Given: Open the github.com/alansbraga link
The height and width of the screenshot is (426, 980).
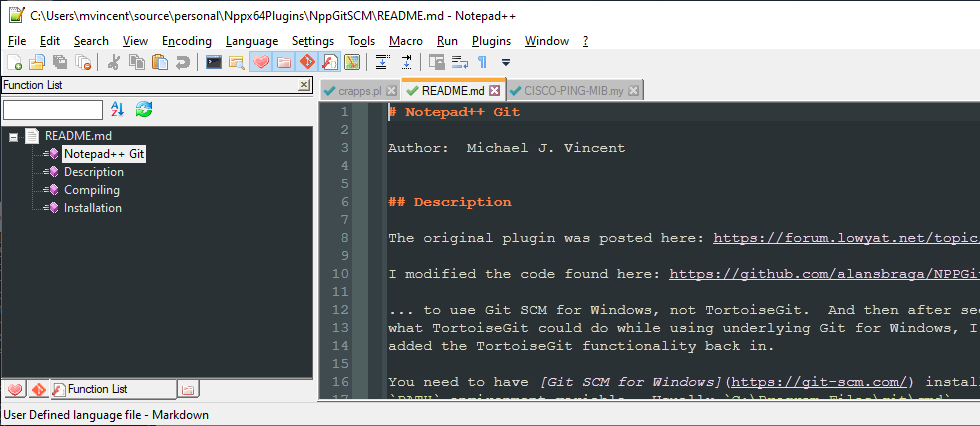Looking at the screenshot, I should tap(824, 274).
